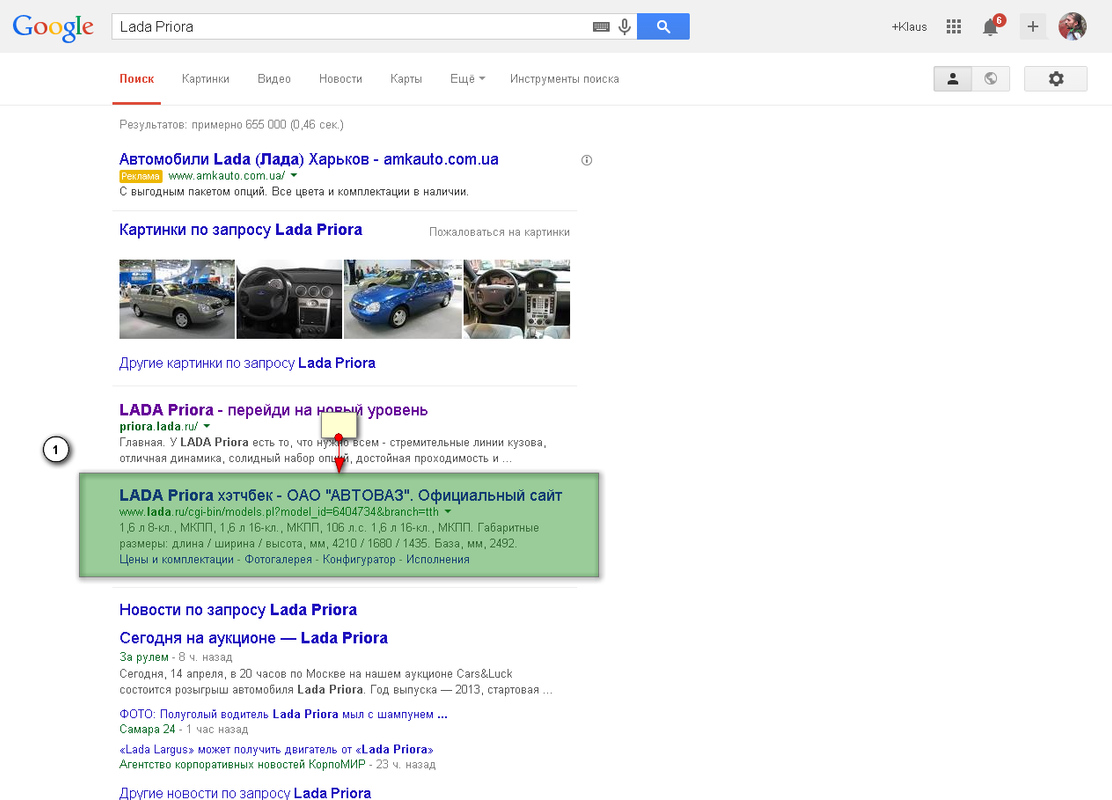The height and width of the screenshot is (800, 1112).
Task: Click the plus share button
Action: tap(1033, 27)
